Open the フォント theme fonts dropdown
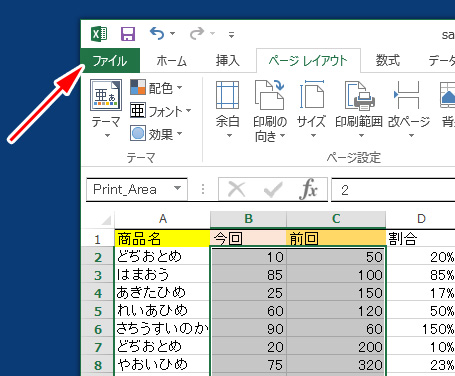 (161, 111)
